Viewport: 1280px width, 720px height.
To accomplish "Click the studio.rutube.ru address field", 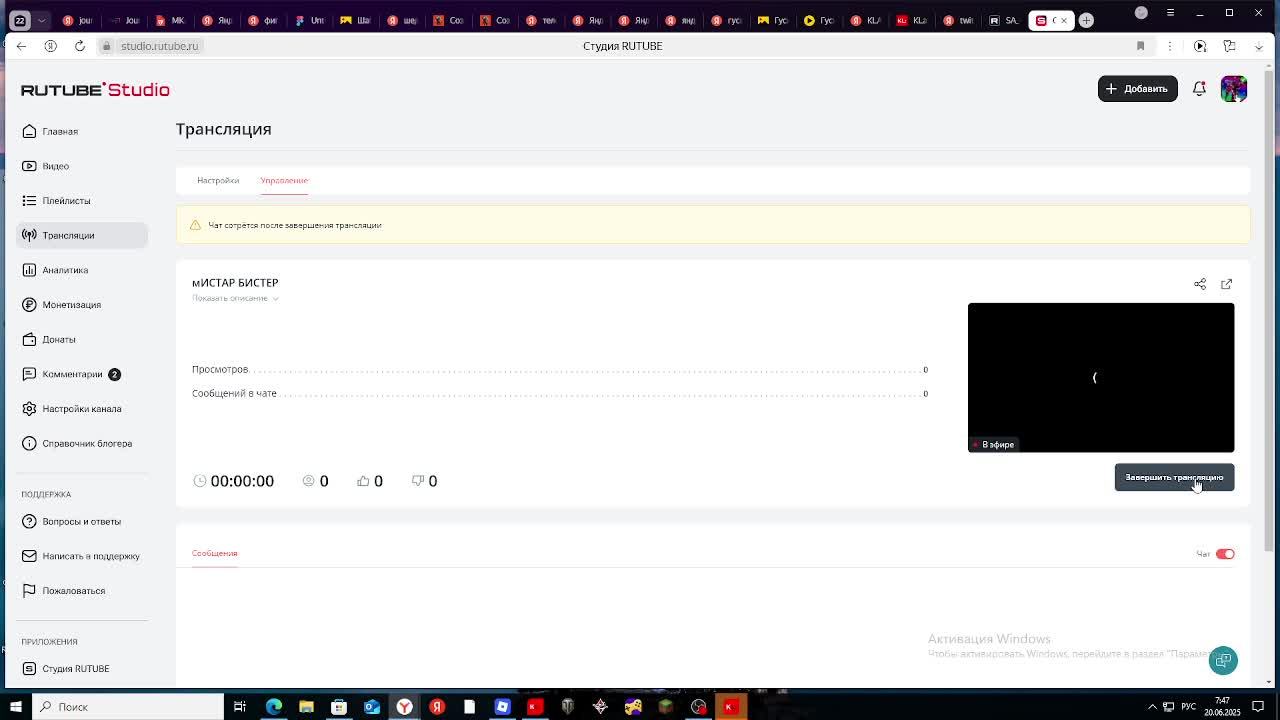I will click(x=160, y=46).
